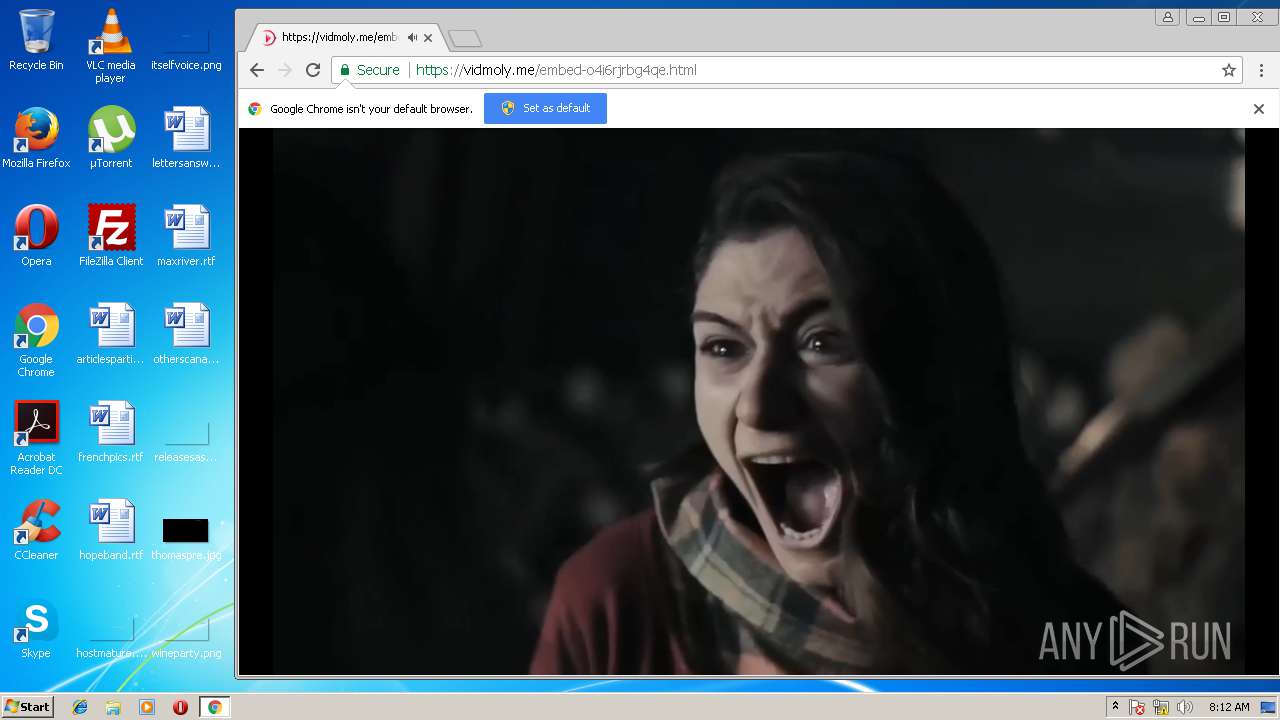Image resolution: width=1280 pixels, height=720 pixels.
Task: Open the Windows Start menu
Action: coord(27,707)
